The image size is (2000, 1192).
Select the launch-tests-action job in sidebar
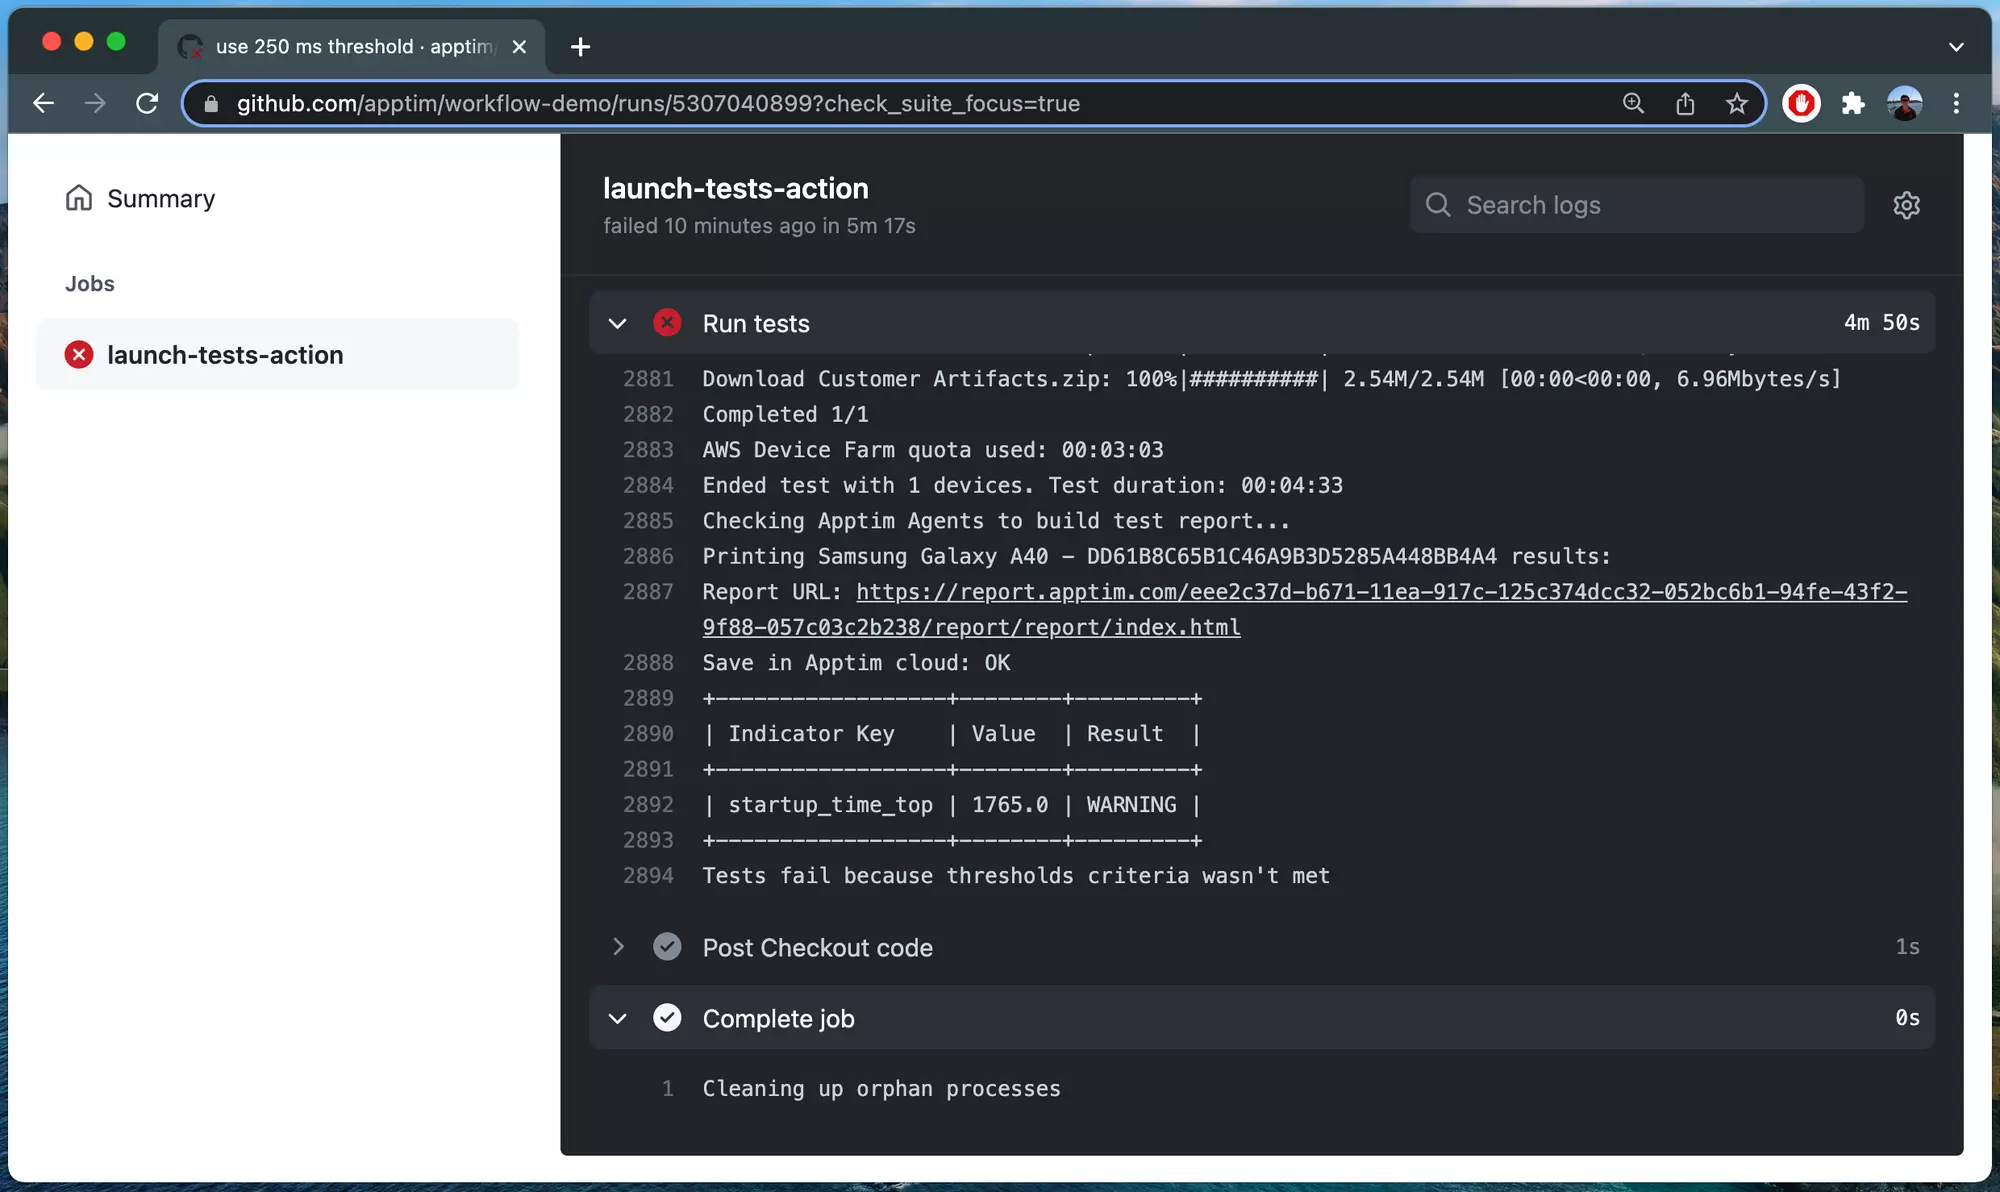point(225,355)
